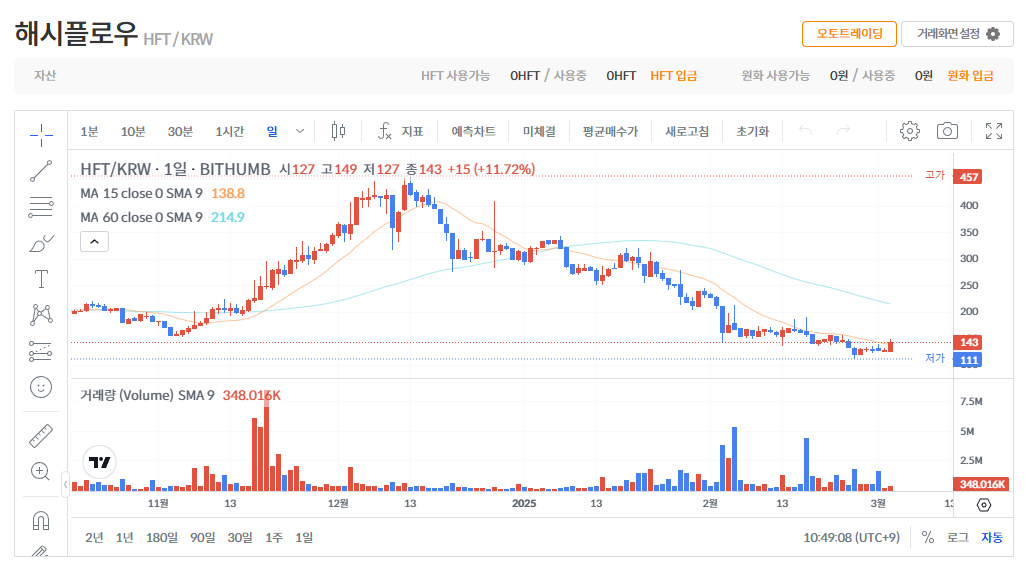Click the redo arrow
This screenshot has width=1033, height=573.
pos(843,131)
